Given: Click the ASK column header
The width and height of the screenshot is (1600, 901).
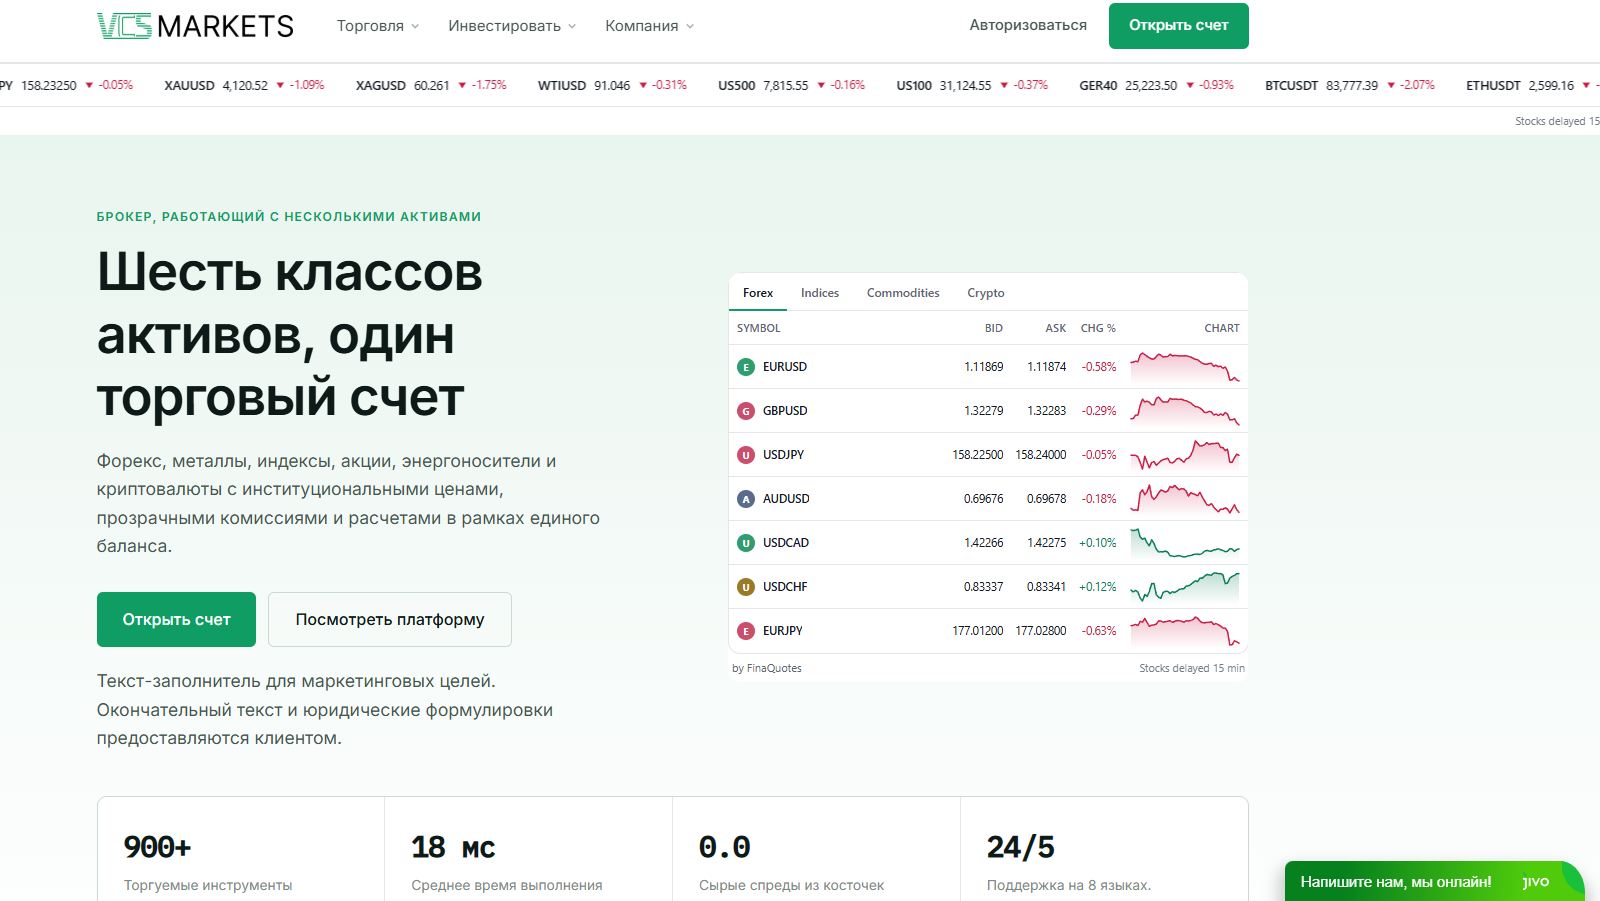Looking at the screenshot, I should click(x=1056, y=328).
